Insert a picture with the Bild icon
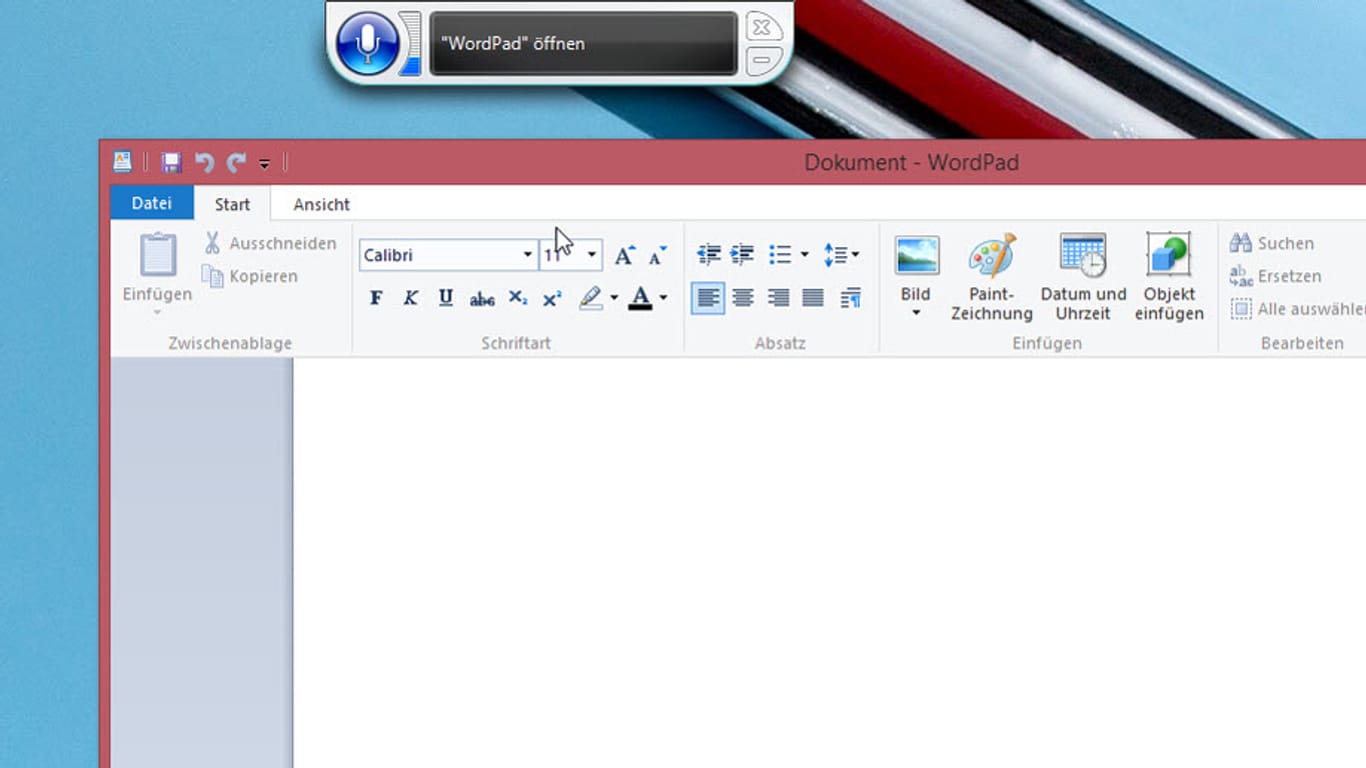 [916, 256]
